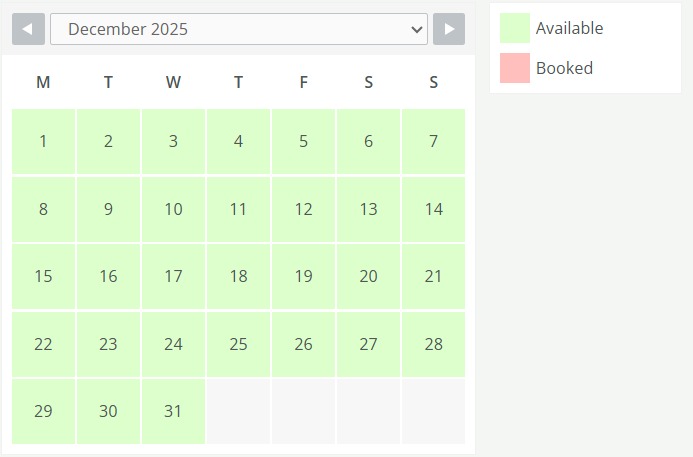This screenshot has height=457, width=693.
Task: Select Thursday December 18
Action: point(238,276)
